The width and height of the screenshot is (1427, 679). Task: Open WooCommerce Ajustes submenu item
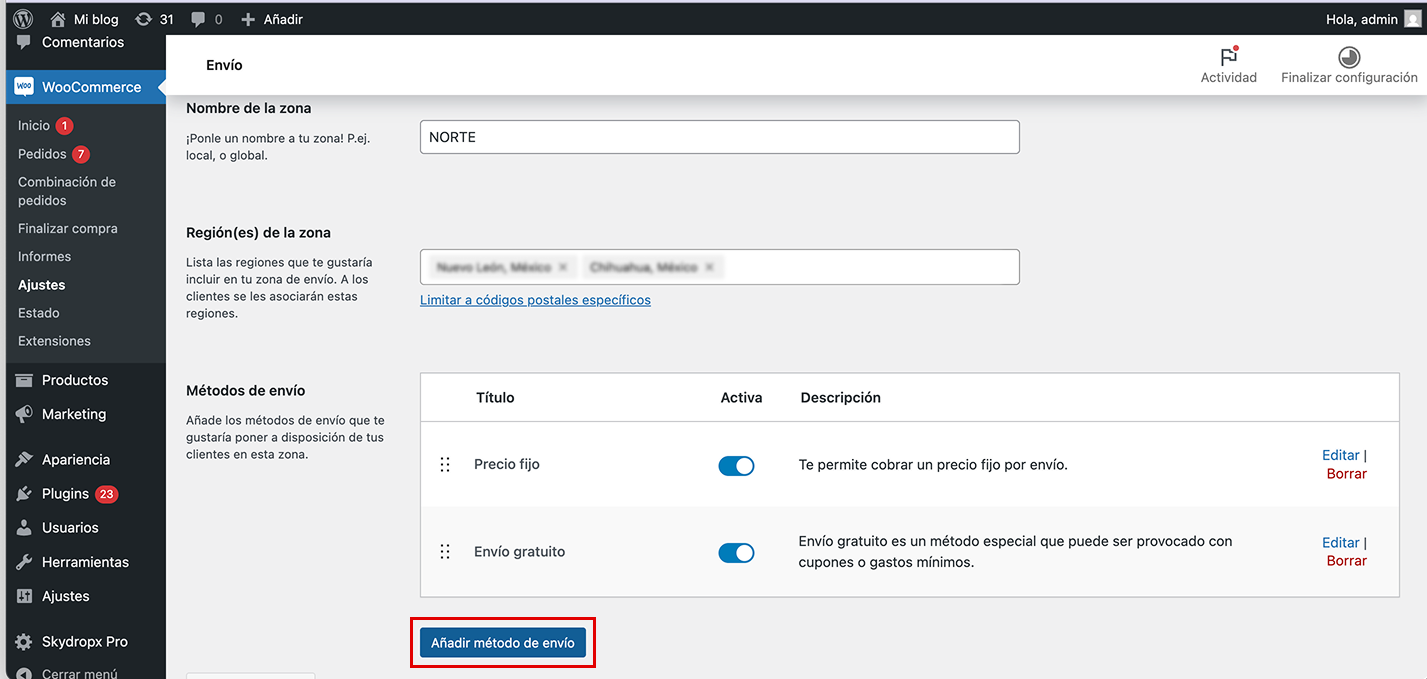(x=42, y=285)
